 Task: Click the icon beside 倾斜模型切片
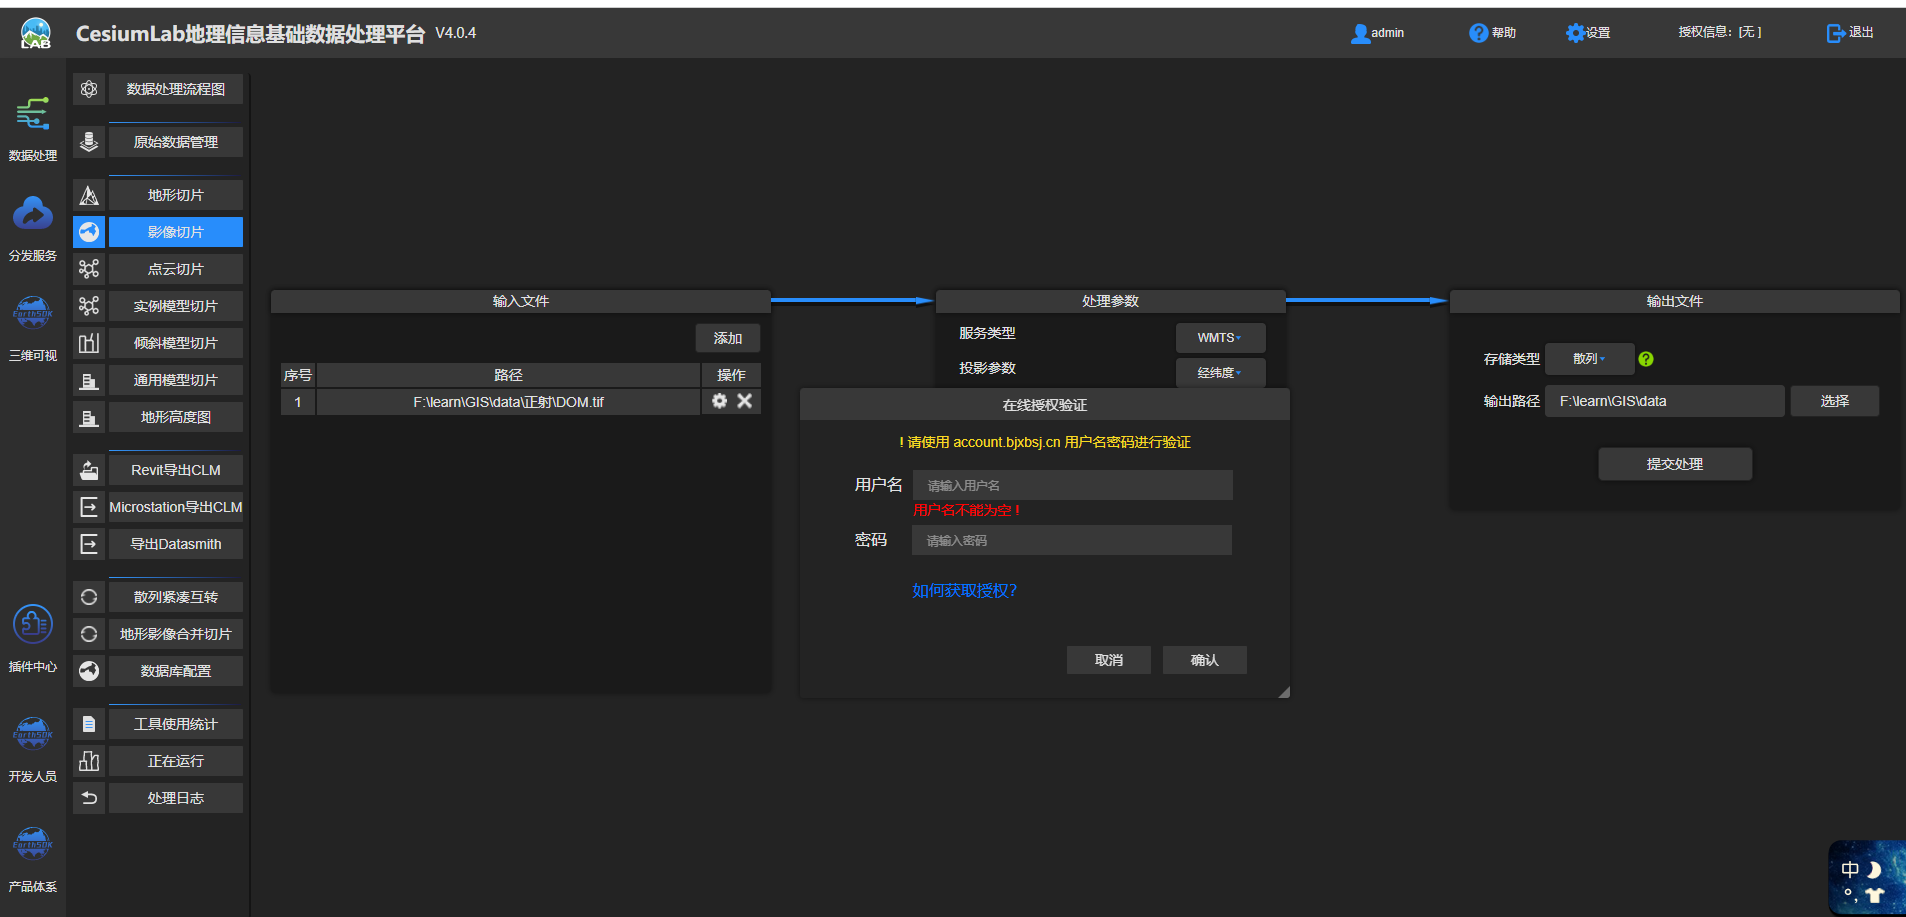point(89,343)
